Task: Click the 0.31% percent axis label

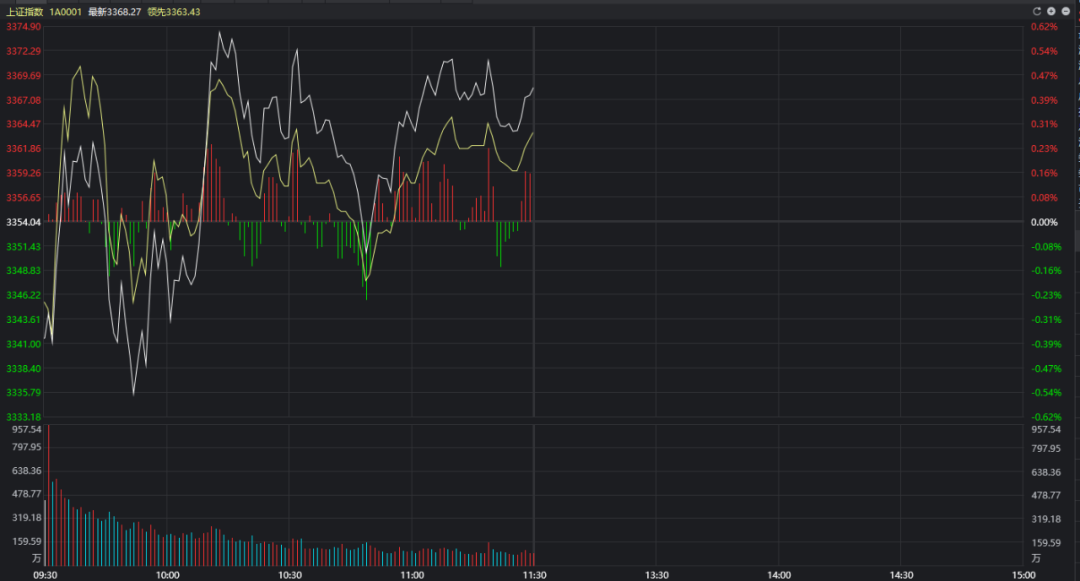Action: point(1044,124)
